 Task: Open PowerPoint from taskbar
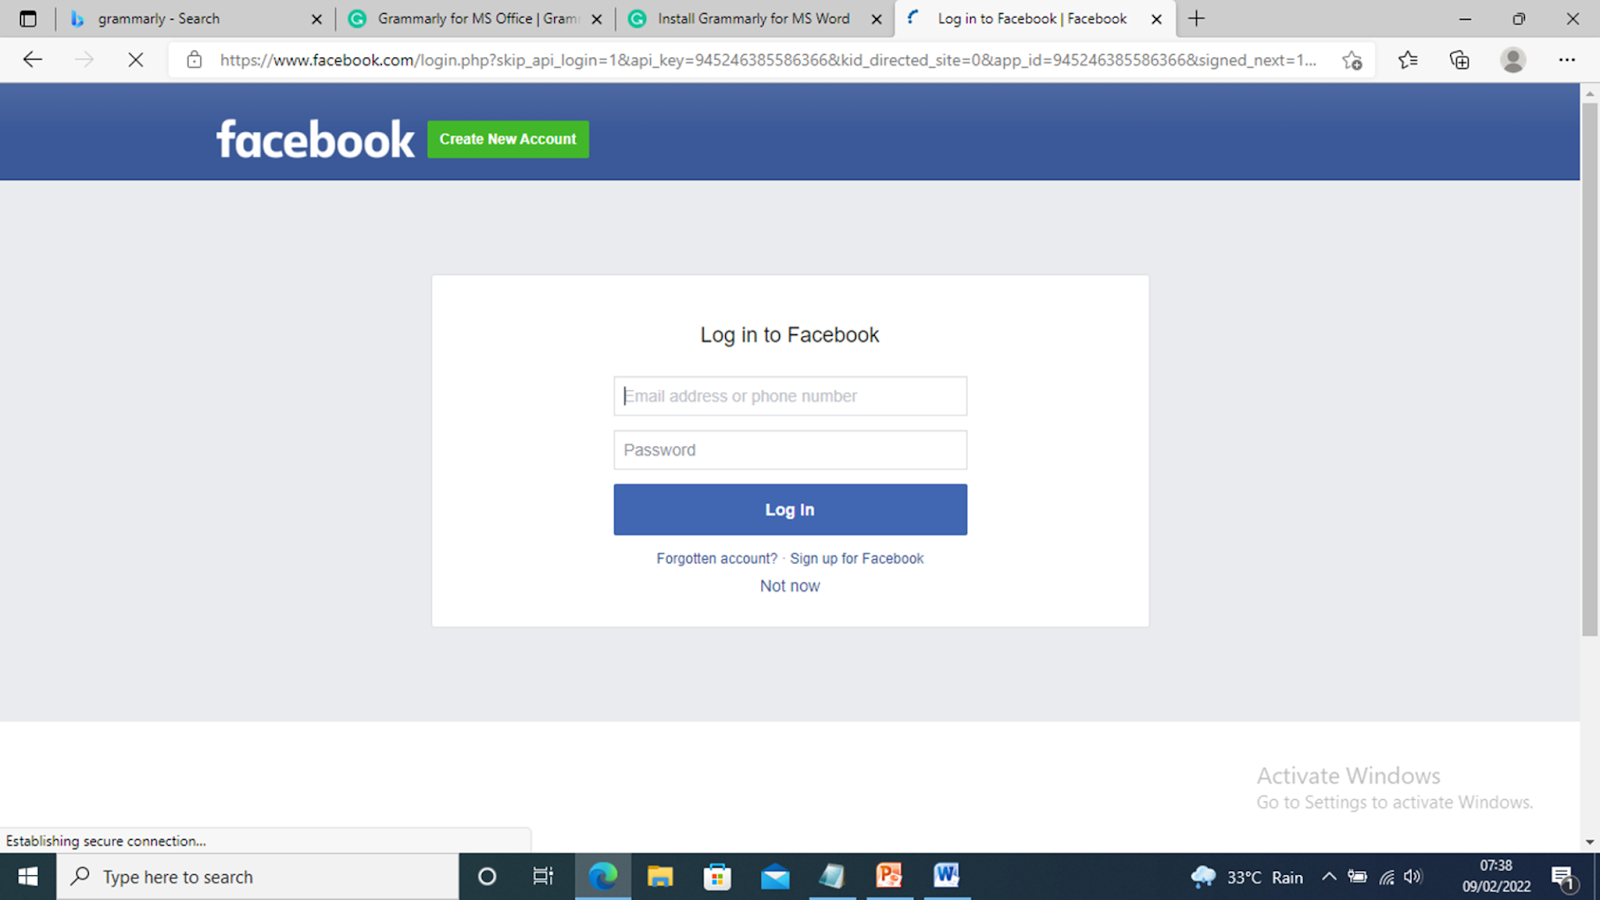[x=889, y=877]
